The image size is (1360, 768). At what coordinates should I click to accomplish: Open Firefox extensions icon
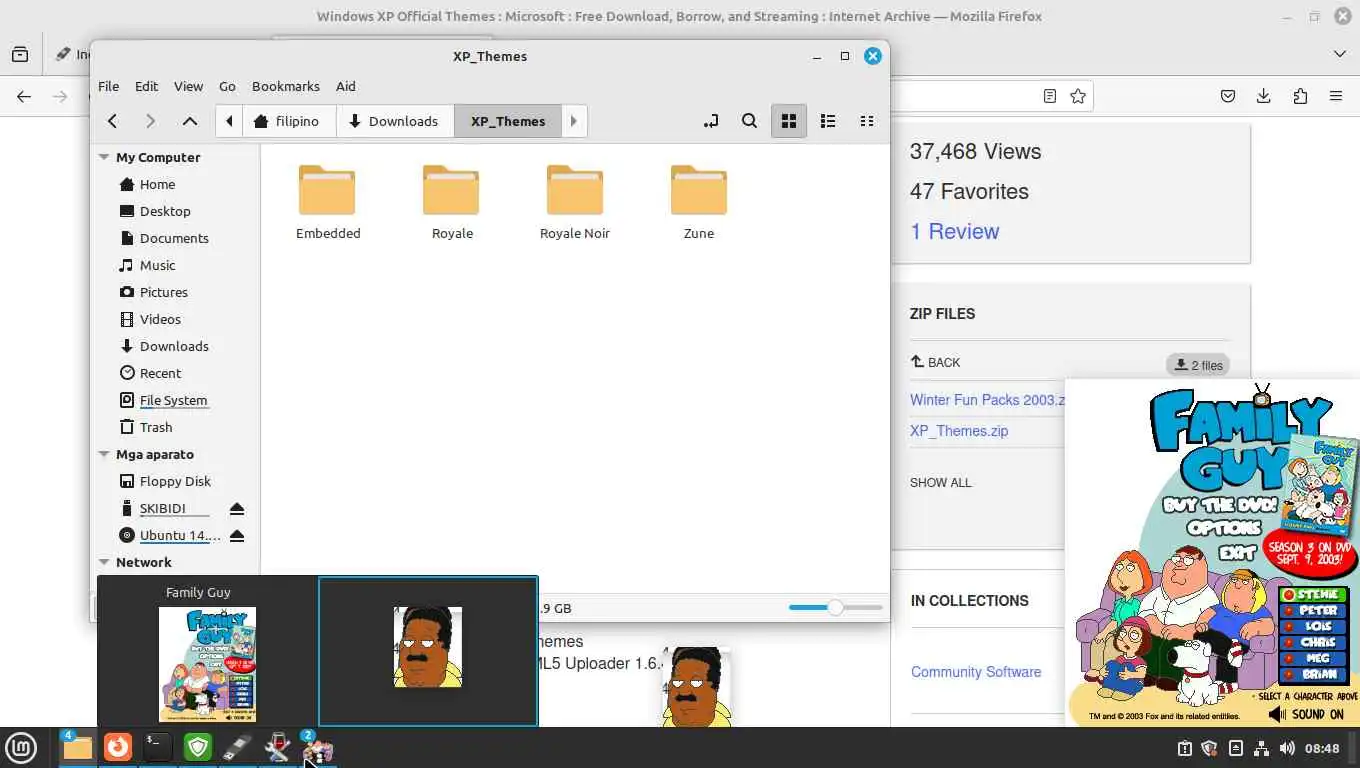(1300, 96)
